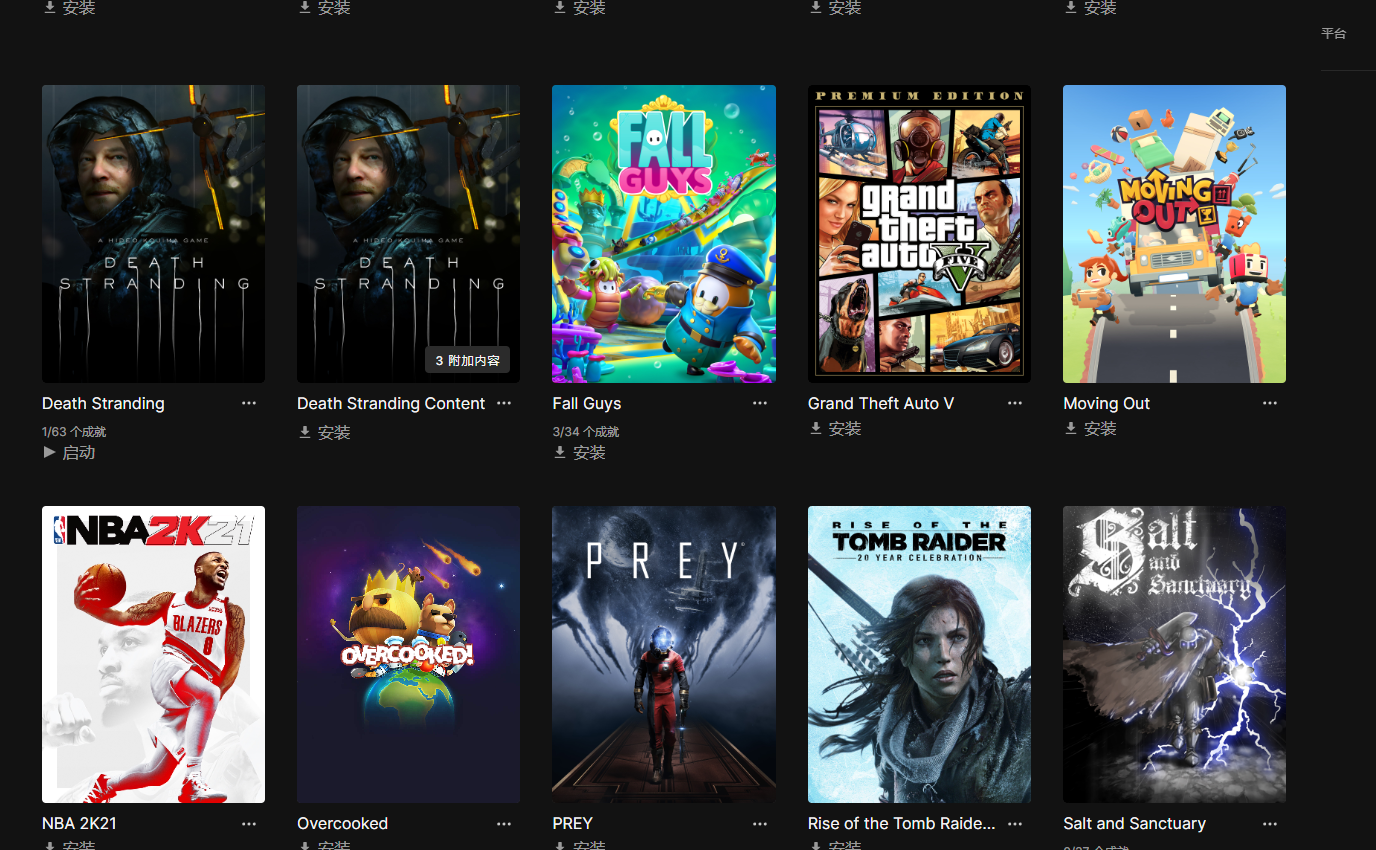This screenshot has height=850, width=1376.
Task: Click the Grand Theft Auto V title
Action: point(881,403)
